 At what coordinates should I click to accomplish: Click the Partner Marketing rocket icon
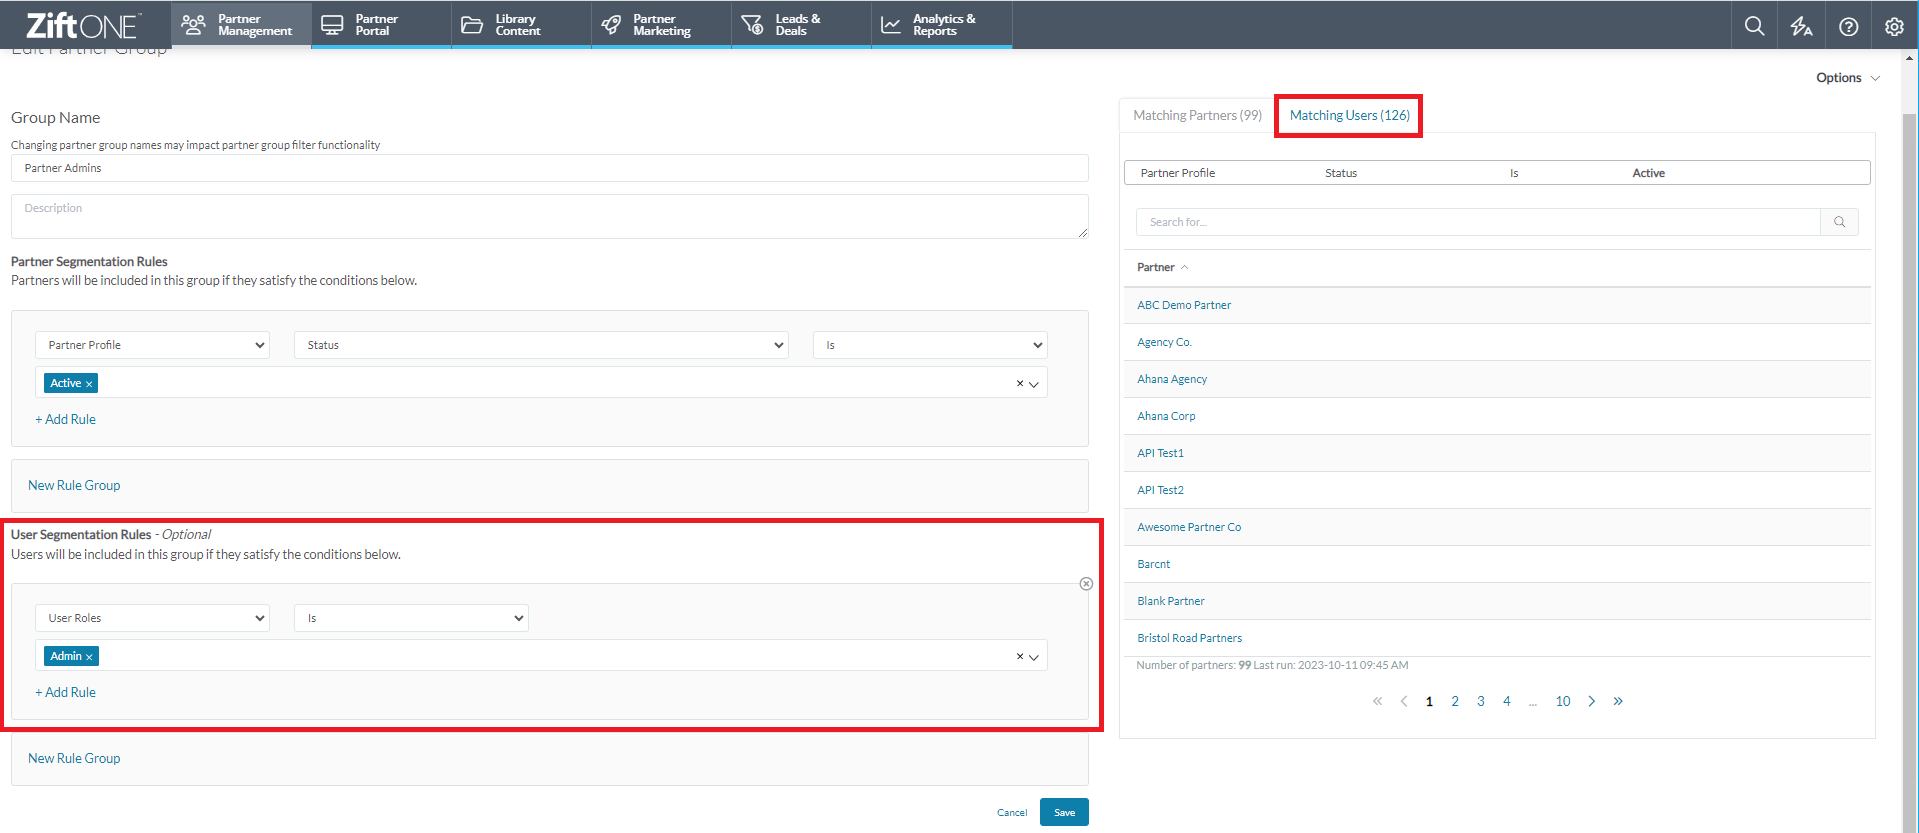click(x=611, y=25)
